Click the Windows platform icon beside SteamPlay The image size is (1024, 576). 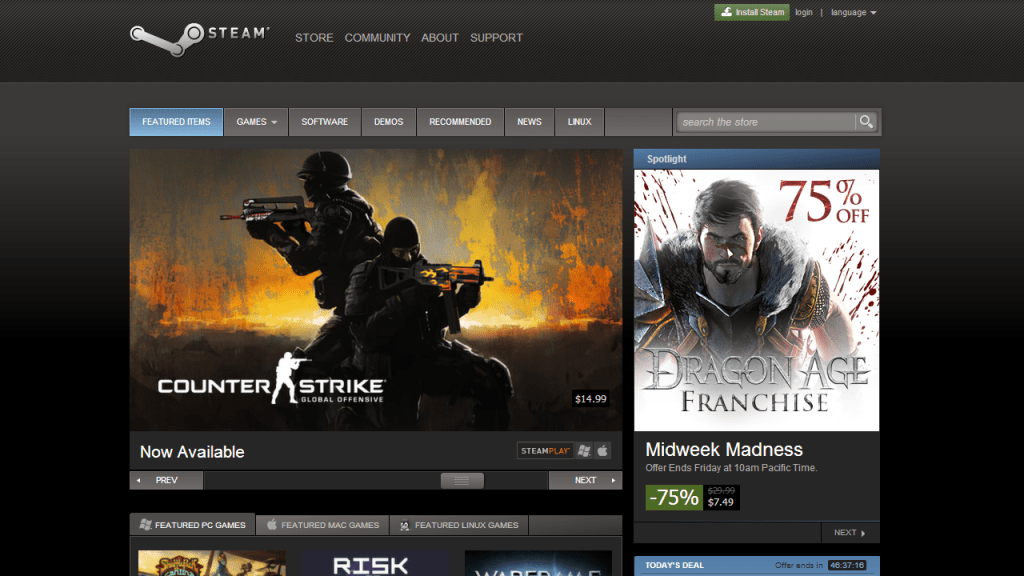(x=584, y=451)
